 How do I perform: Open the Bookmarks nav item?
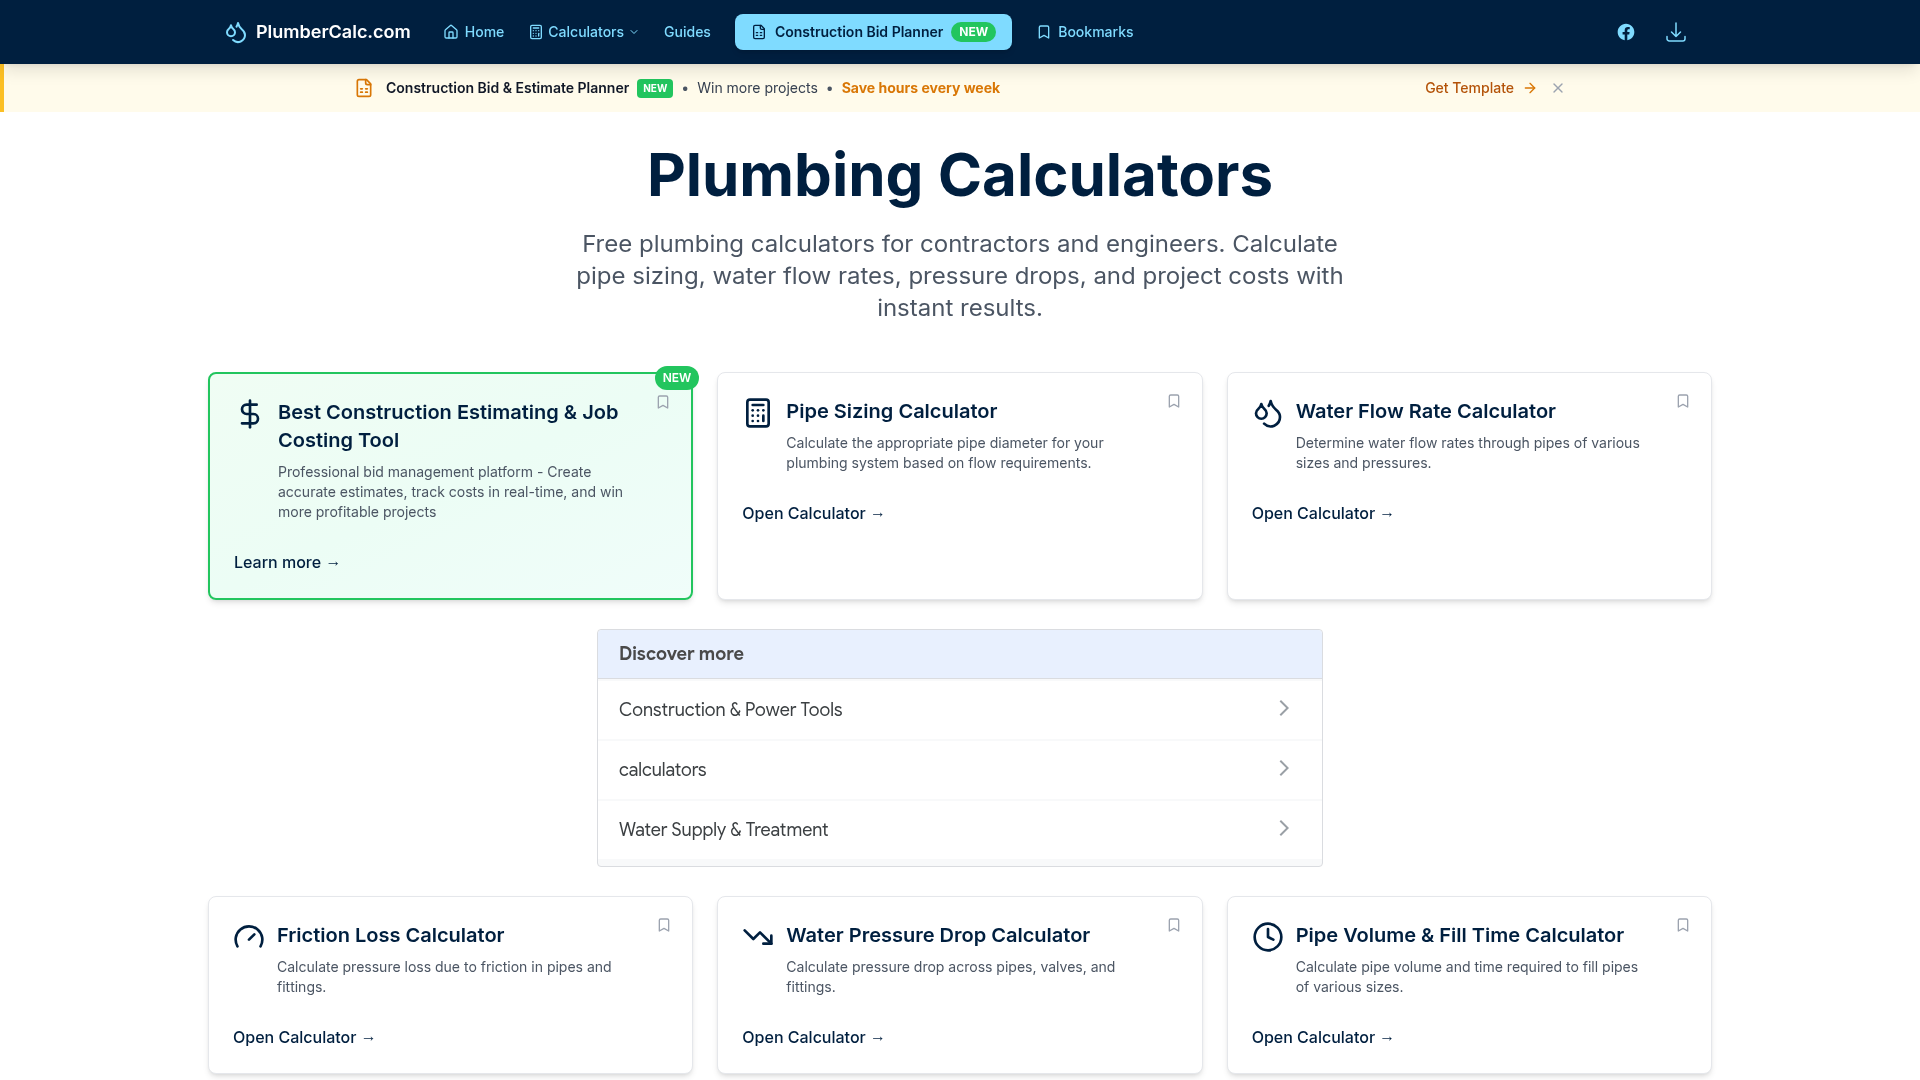(1085, 32)
